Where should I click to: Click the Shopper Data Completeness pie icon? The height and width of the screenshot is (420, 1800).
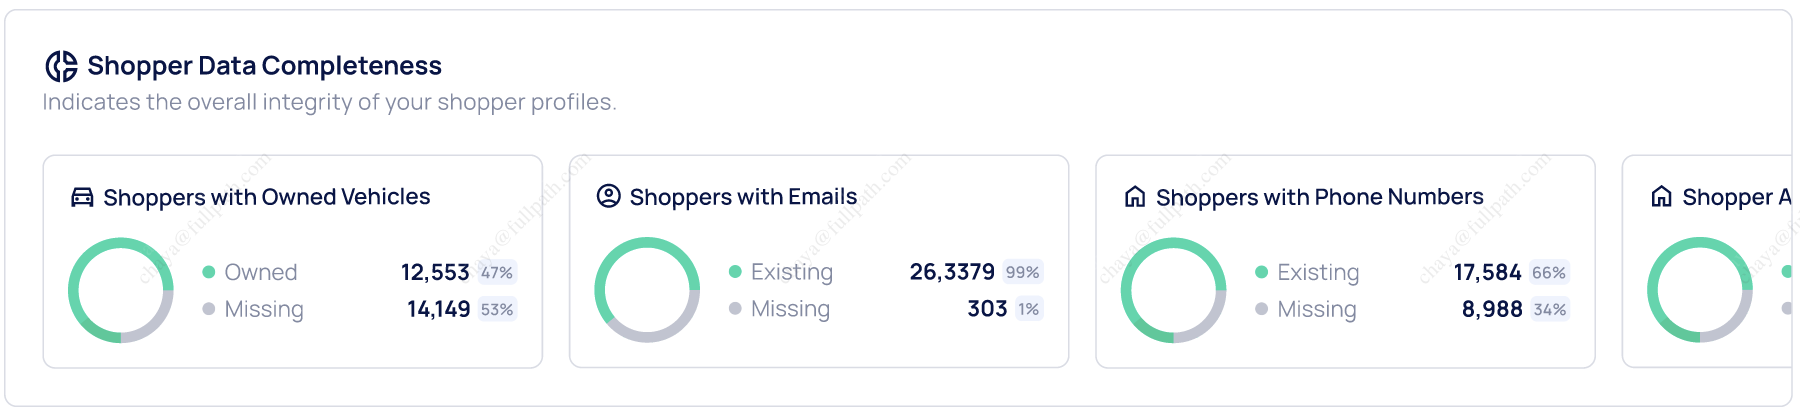(x=61, y=66)
